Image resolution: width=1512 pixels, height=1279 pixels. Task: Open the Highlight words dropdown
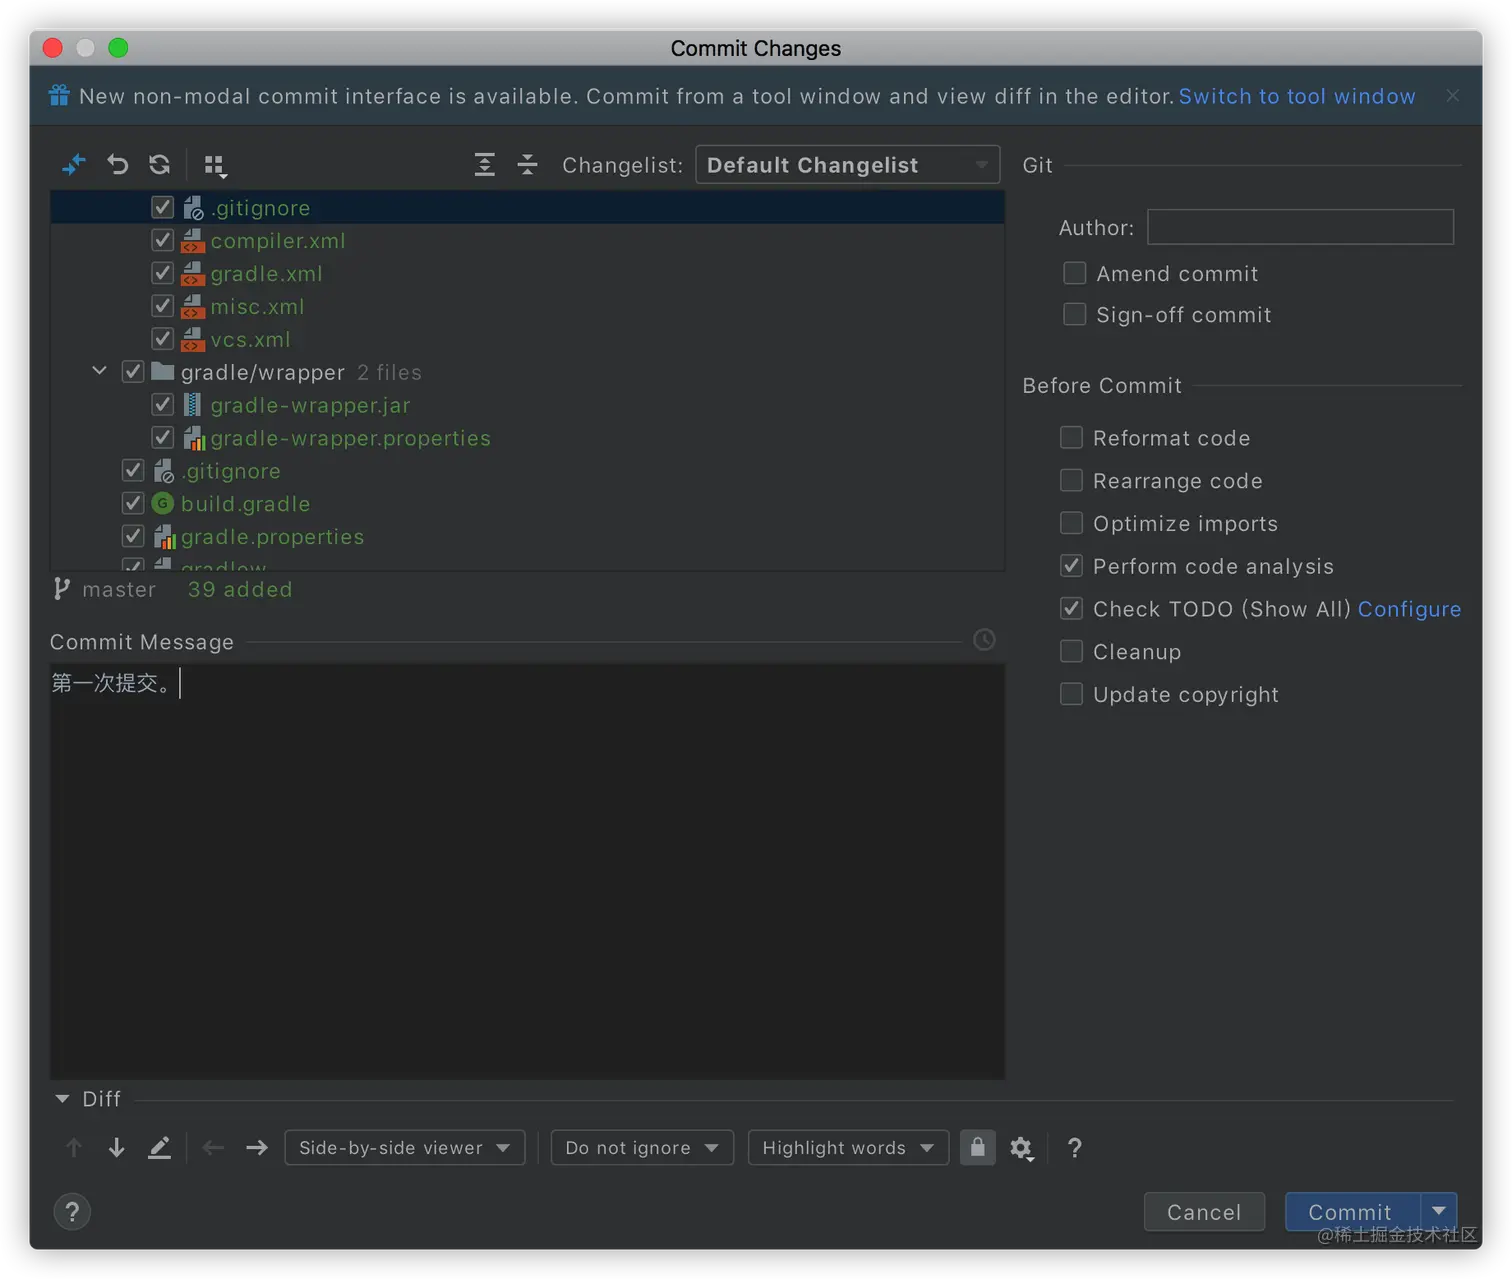tap(848, 1148)
